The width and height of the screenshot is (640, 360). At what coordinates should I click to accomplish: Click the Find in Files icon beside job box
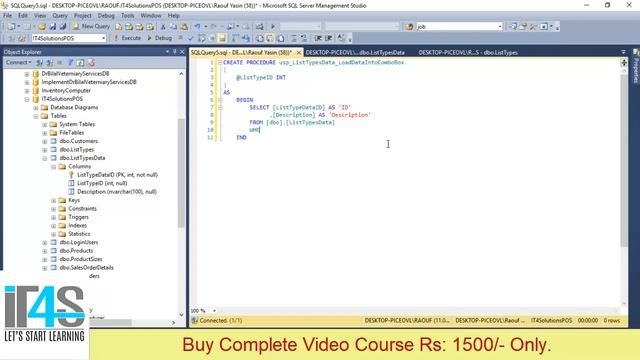pyautogui.click(x=409, y=27)
